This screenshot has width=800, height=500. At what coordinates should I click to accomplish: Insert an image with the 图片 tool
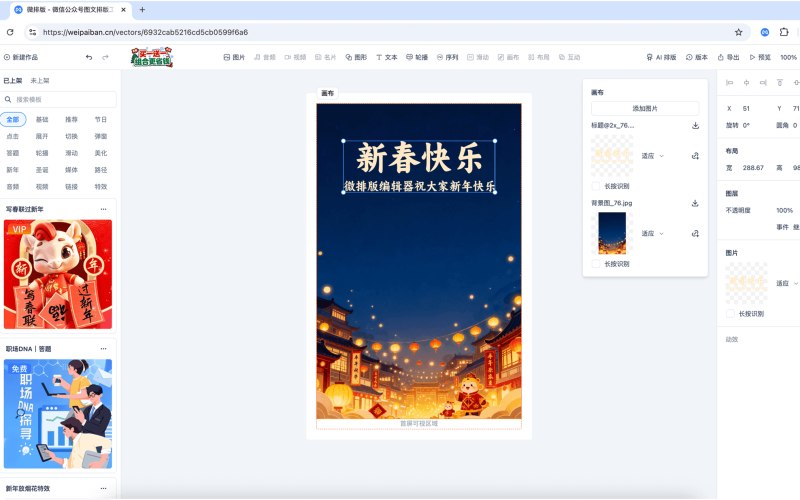click(x=234, y=57)
